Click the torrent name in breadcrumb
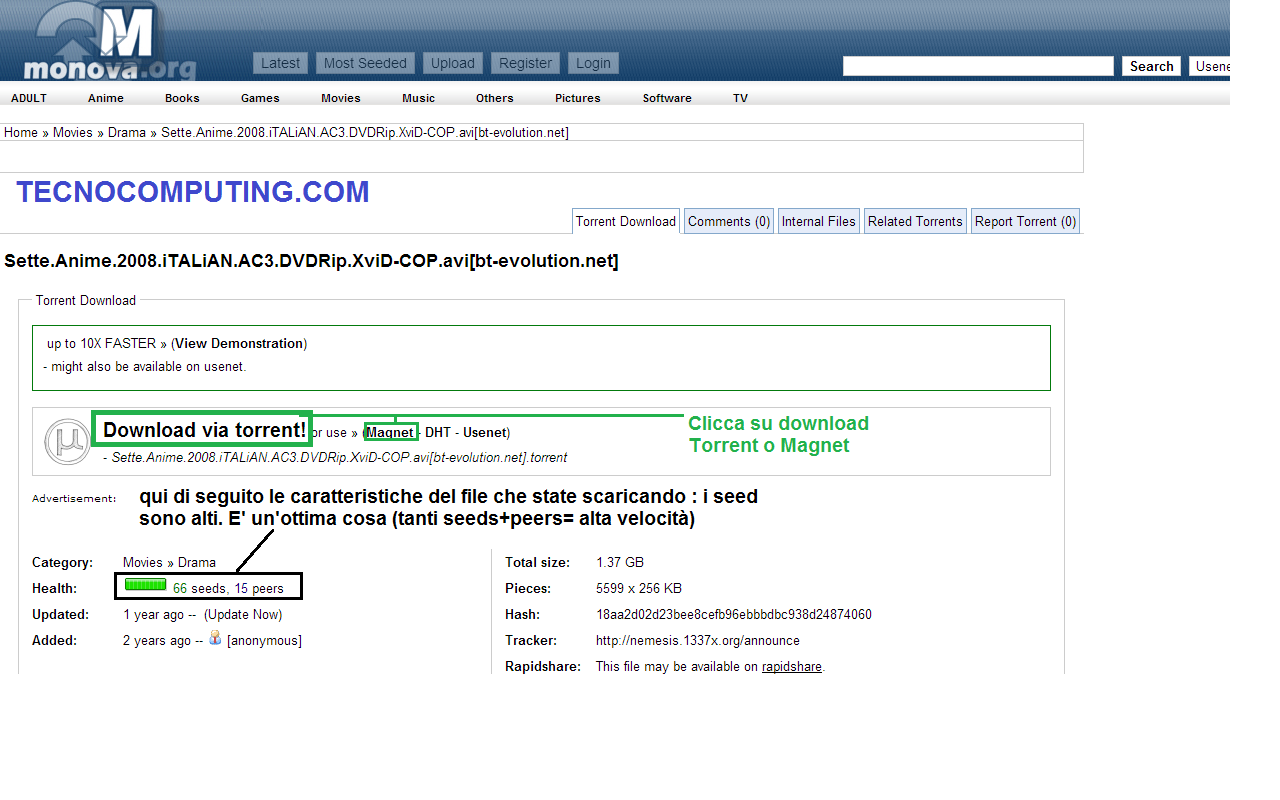Image resolution: width=1280 pixels, height=800 pixels. point(365,132)
